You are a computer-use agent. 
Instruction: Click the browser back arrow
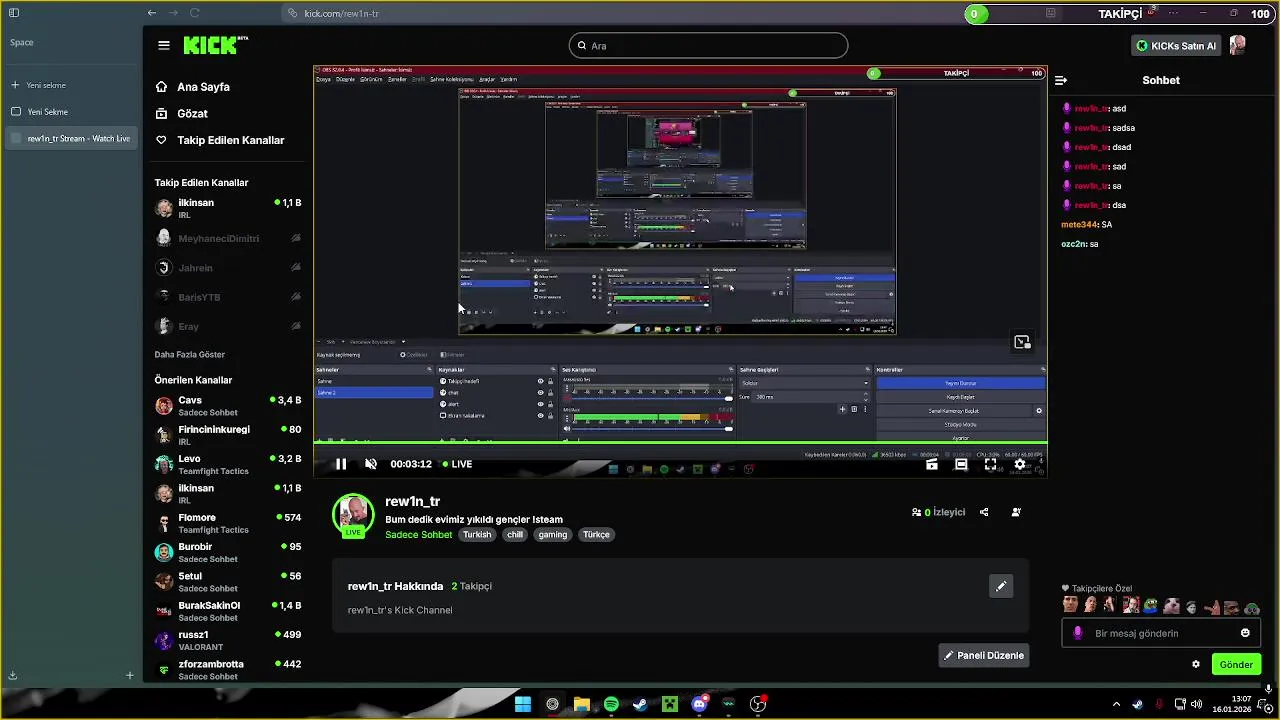pyautogui.click(x=151, y=13)
